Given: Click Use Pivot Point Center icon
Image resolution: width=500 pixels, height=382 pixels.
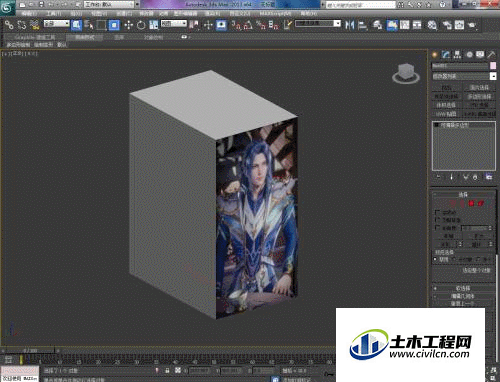Looking at the screenshot, I should 194,25.
